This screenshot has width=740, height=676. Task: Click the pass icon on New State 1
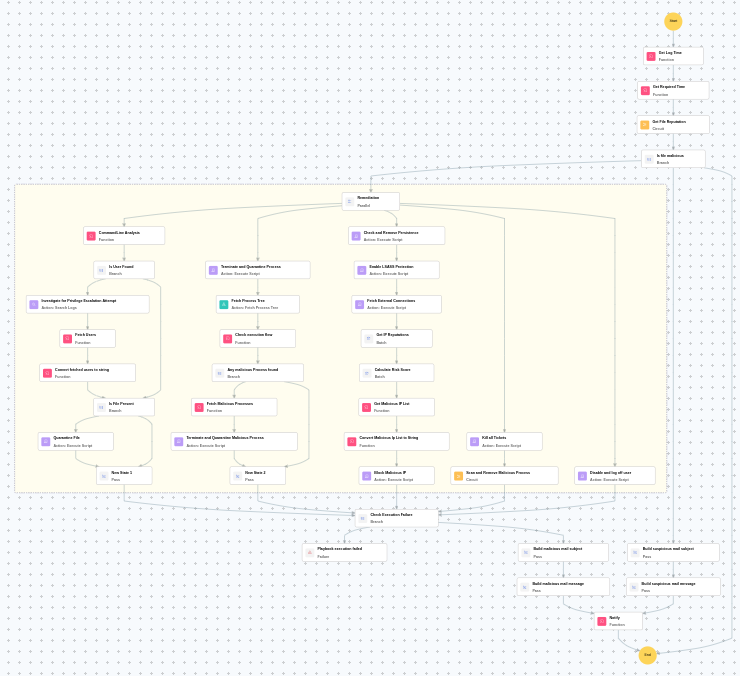[104, 476]
